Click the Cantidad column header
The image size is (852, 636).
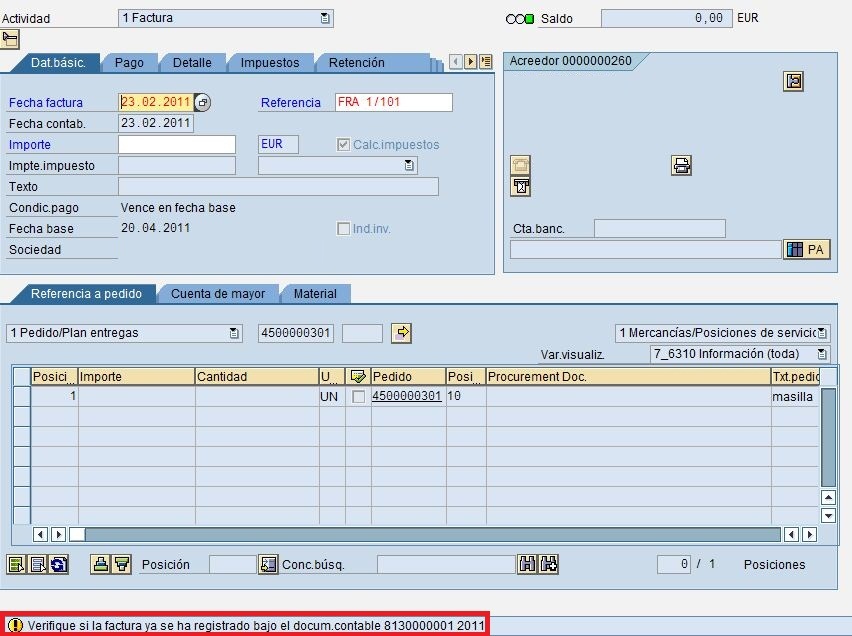pyautogui.click(x=256, y=377)
